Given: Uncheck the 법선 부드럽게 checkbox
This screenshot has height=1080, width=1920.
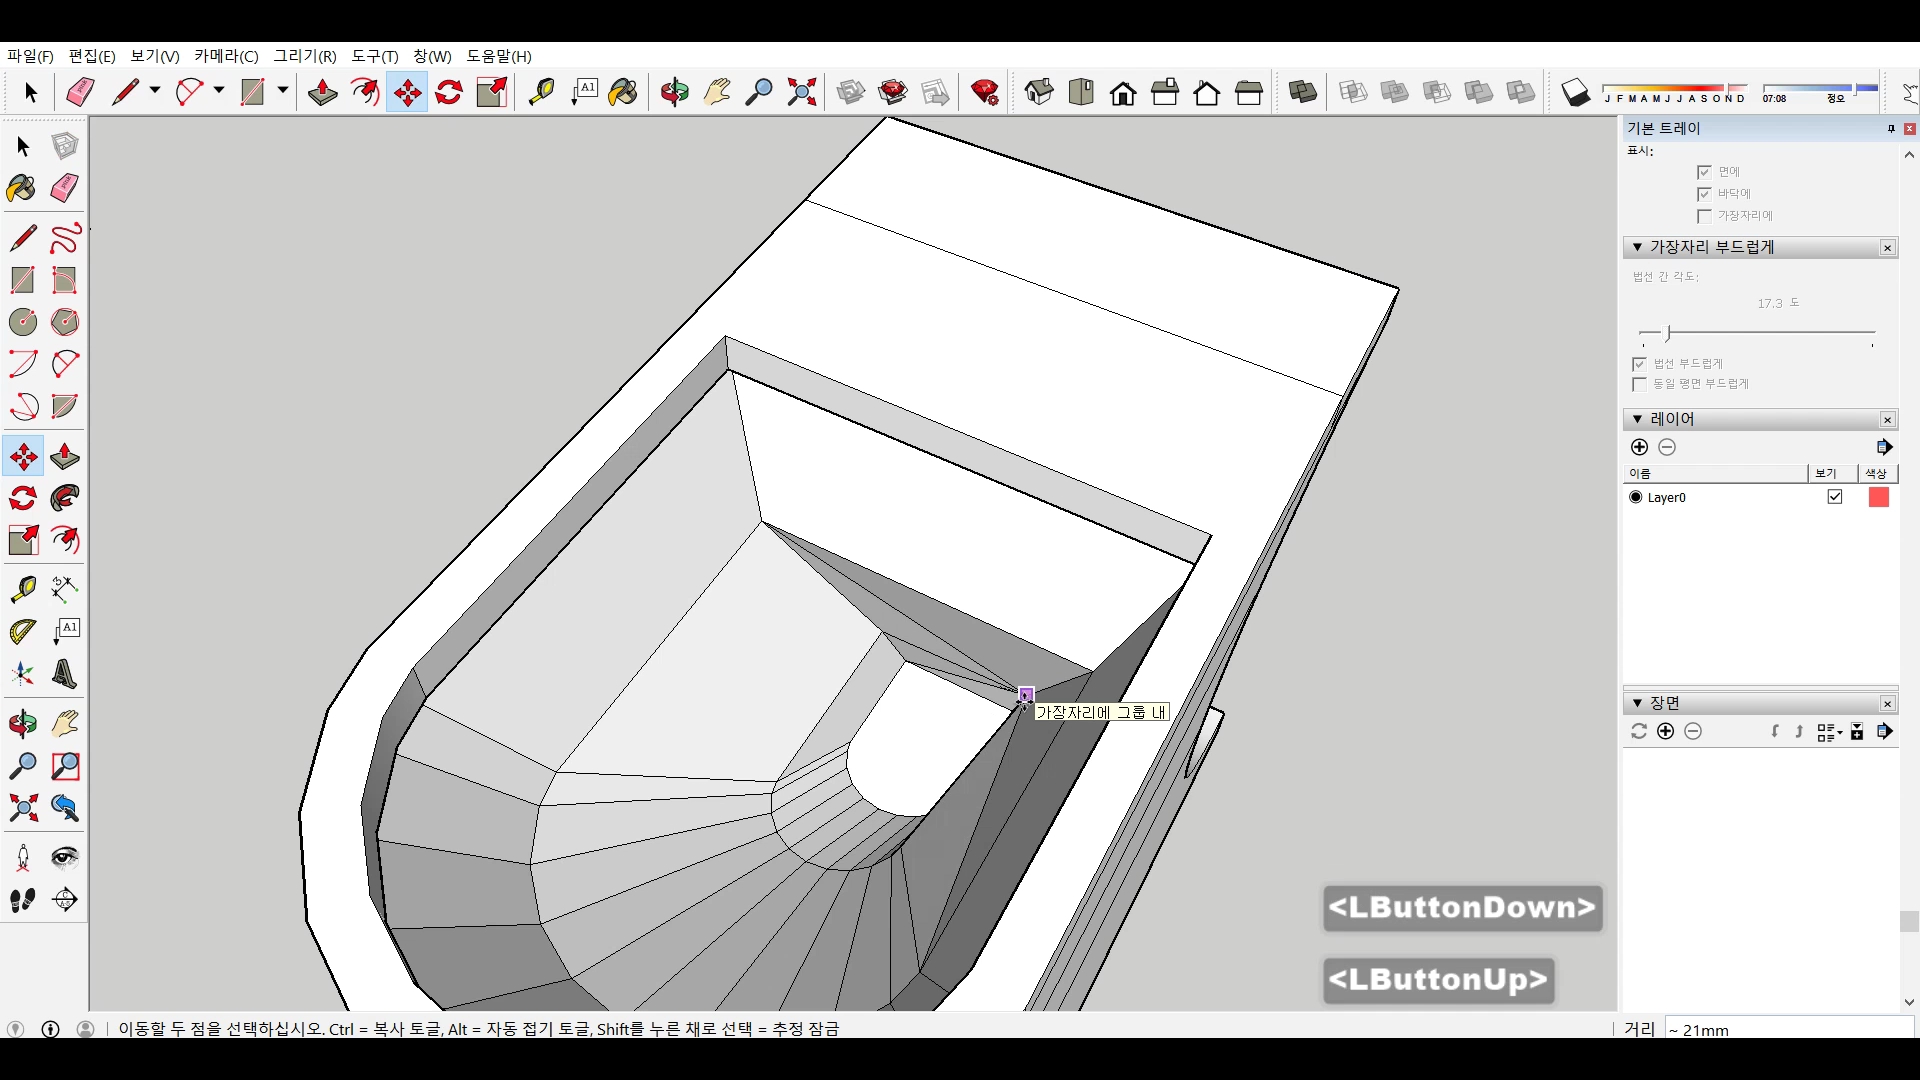Looking at the screenshot, I should pyautogui.click(x=1639, y=364).
